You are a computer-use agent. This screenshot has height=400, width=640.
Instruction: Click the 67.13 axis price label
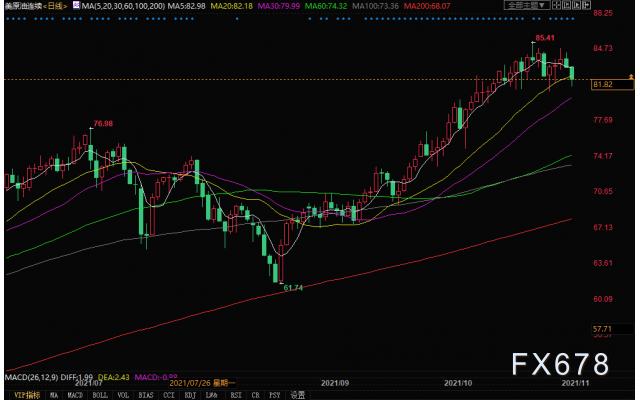(603, 227)
